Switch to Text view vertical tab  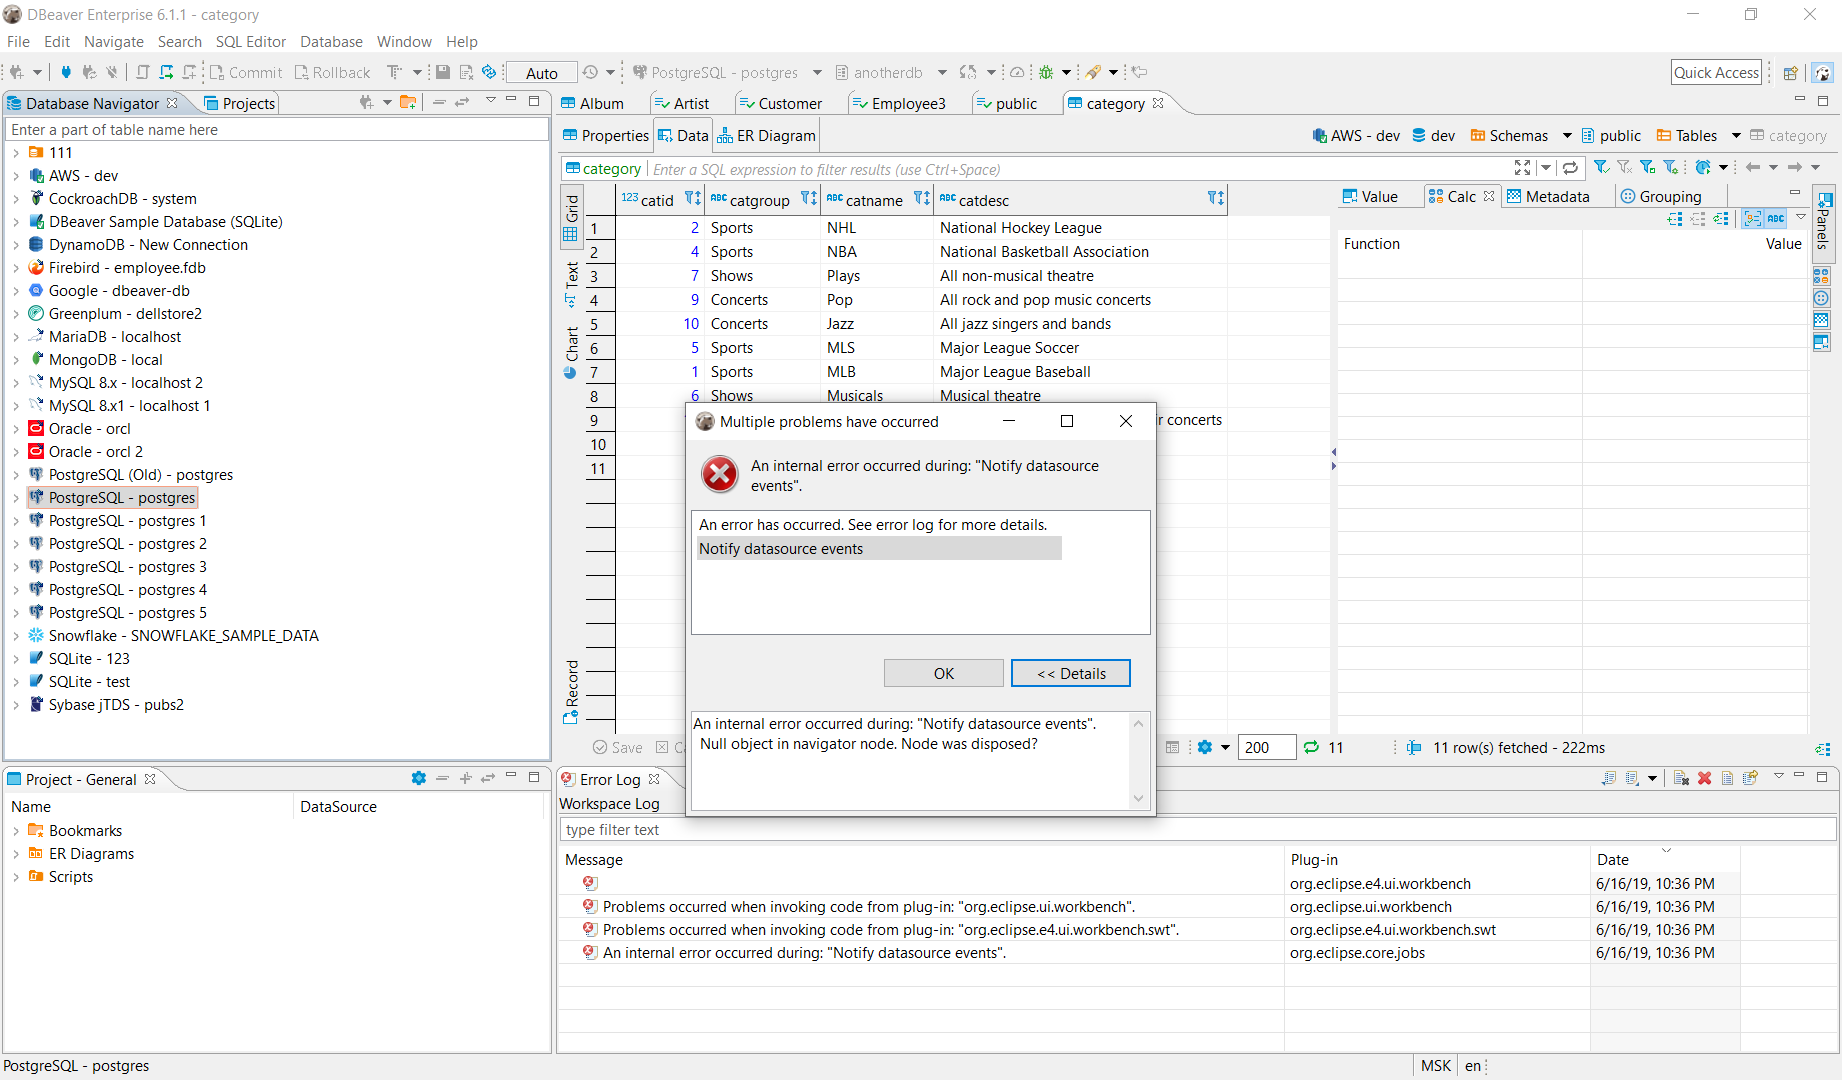pyautogui.click(x=571, y=284)
